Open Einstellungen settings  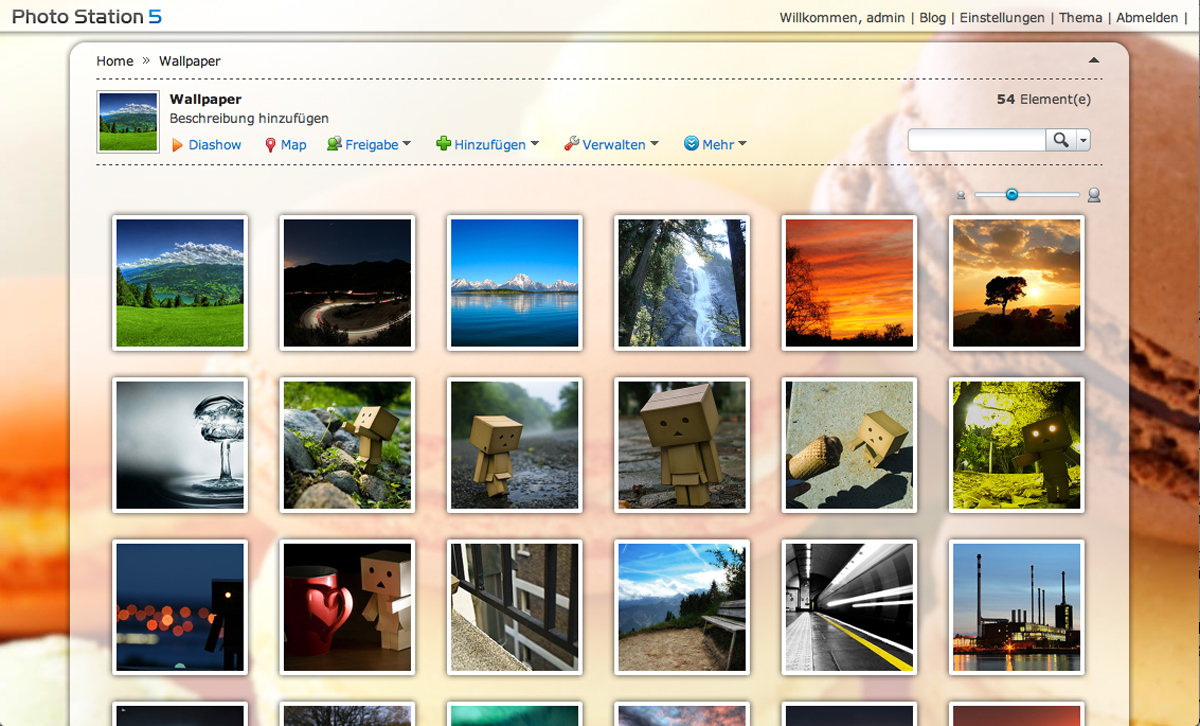click(x=1002, y=18)
